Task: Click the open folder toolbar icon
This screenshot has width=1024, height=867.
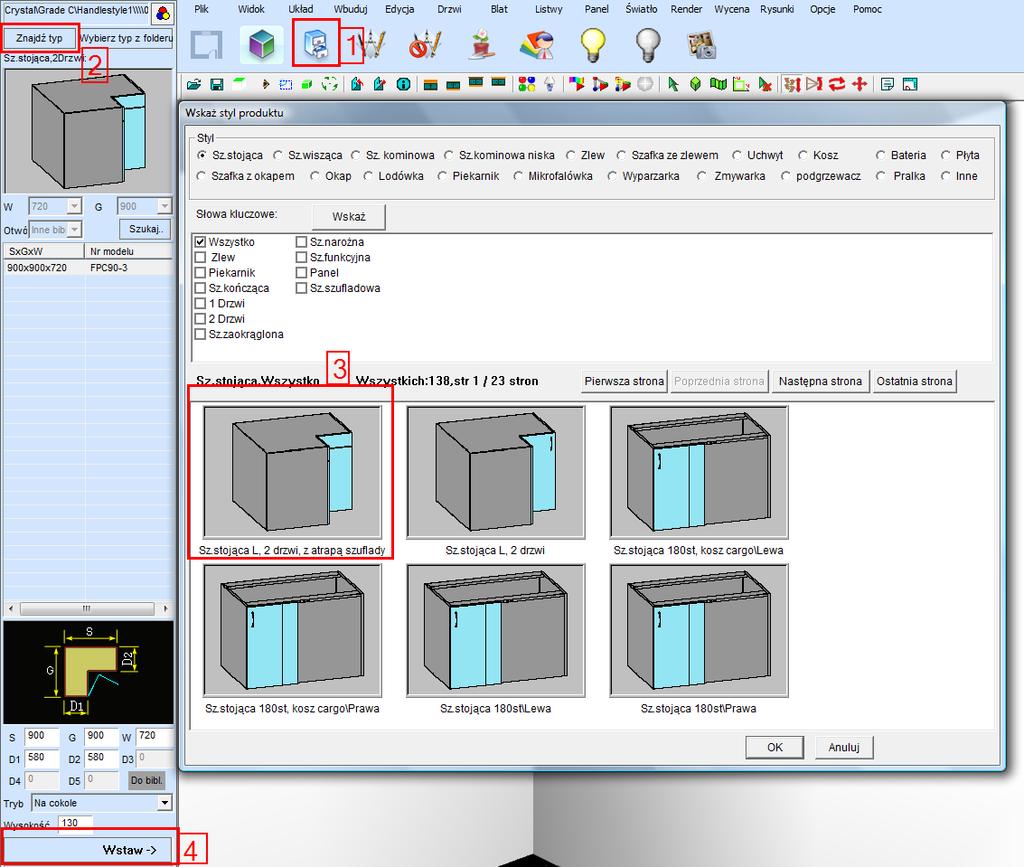Action: pos(193,84)
